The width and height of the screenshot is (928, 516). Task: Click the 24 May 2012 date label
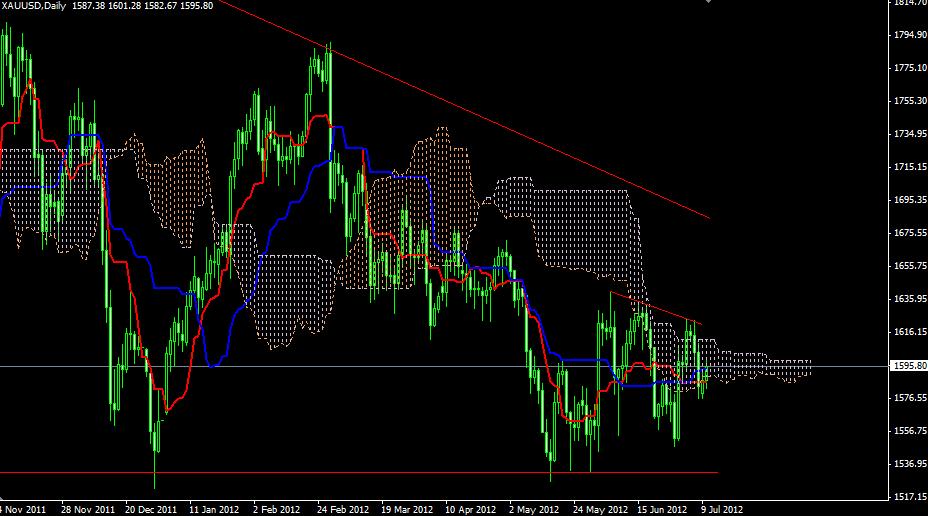point(600,509)
